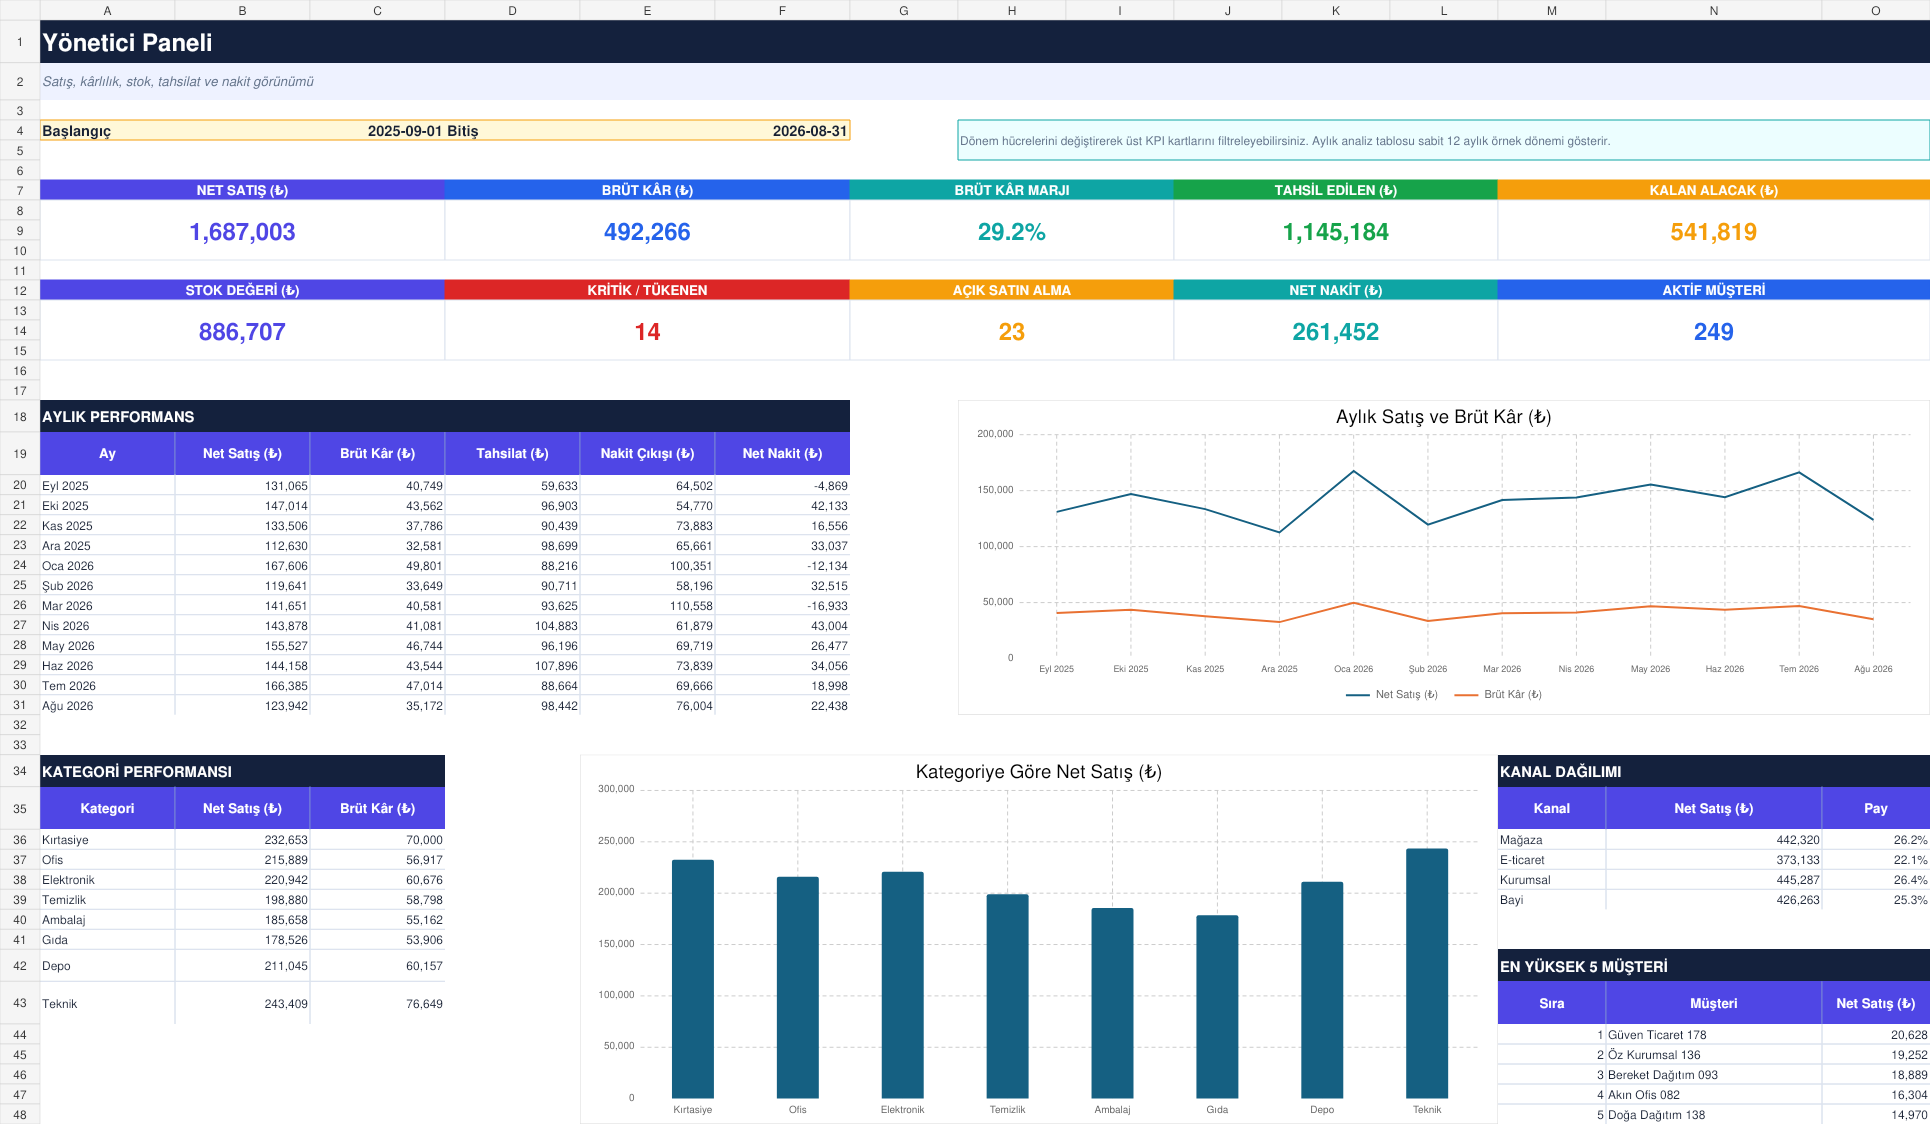
Task: Select the NET SATIŞ value 1,687,003
Action: point(242,231)
